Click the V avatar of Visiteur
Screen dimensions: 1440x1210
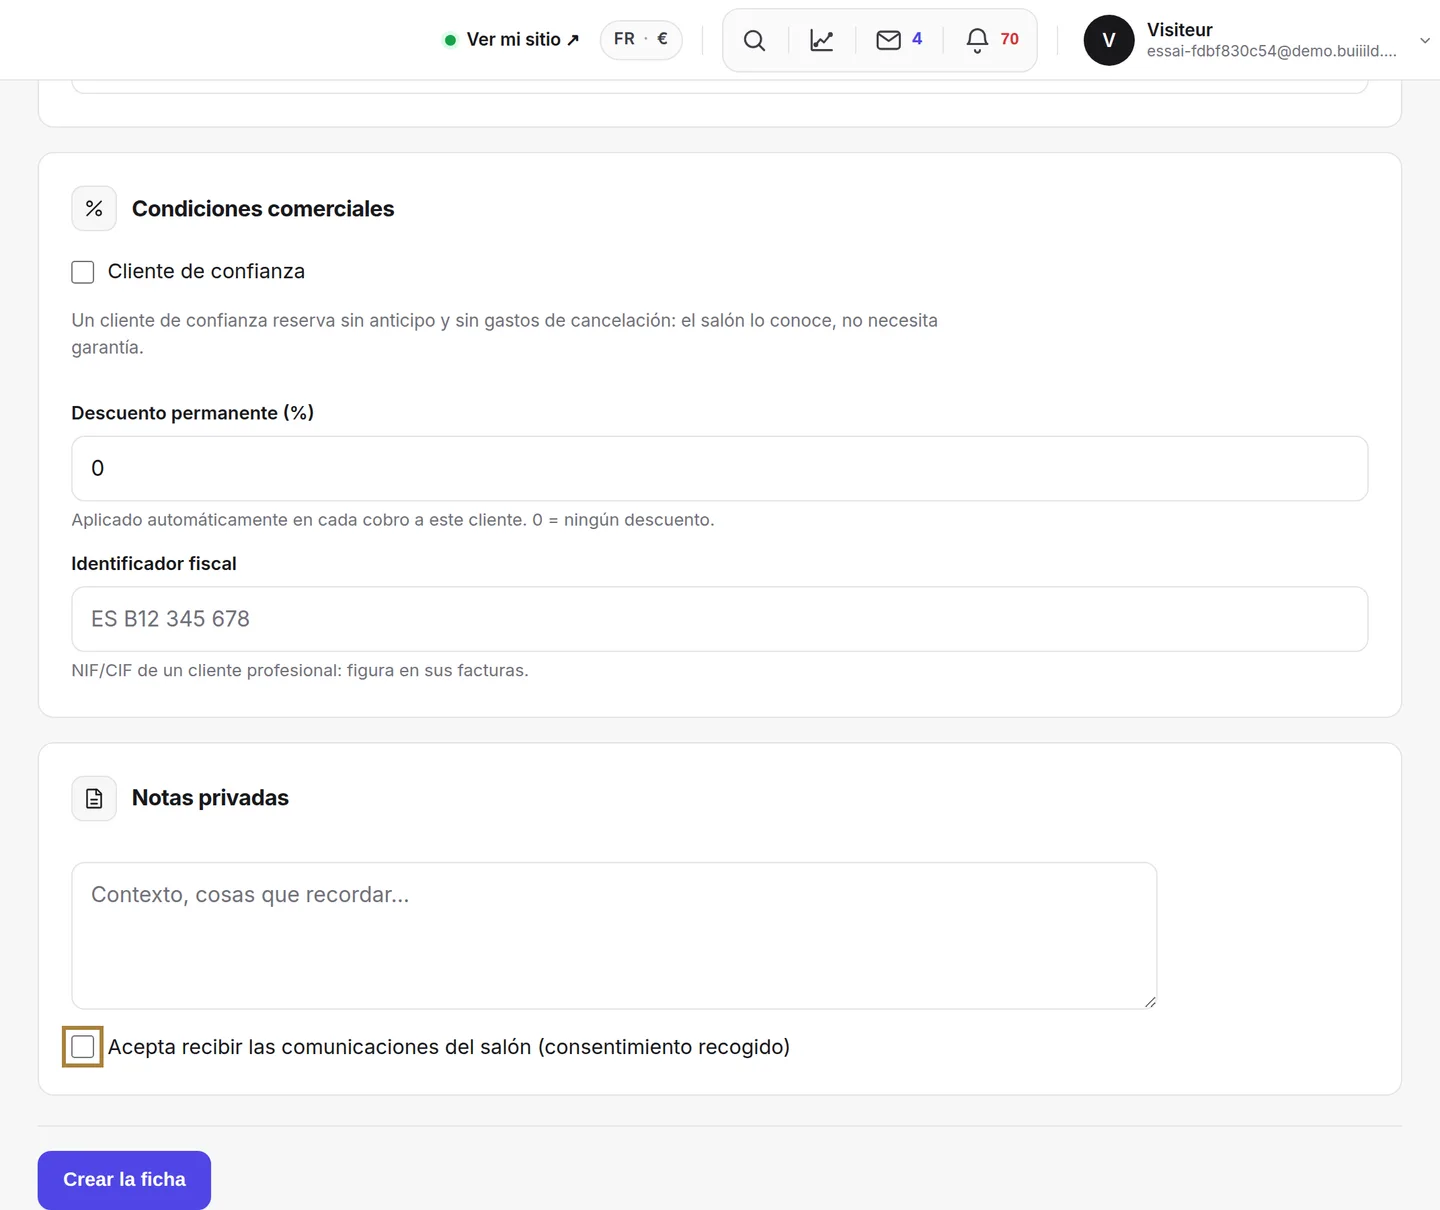coord(1109,40)
